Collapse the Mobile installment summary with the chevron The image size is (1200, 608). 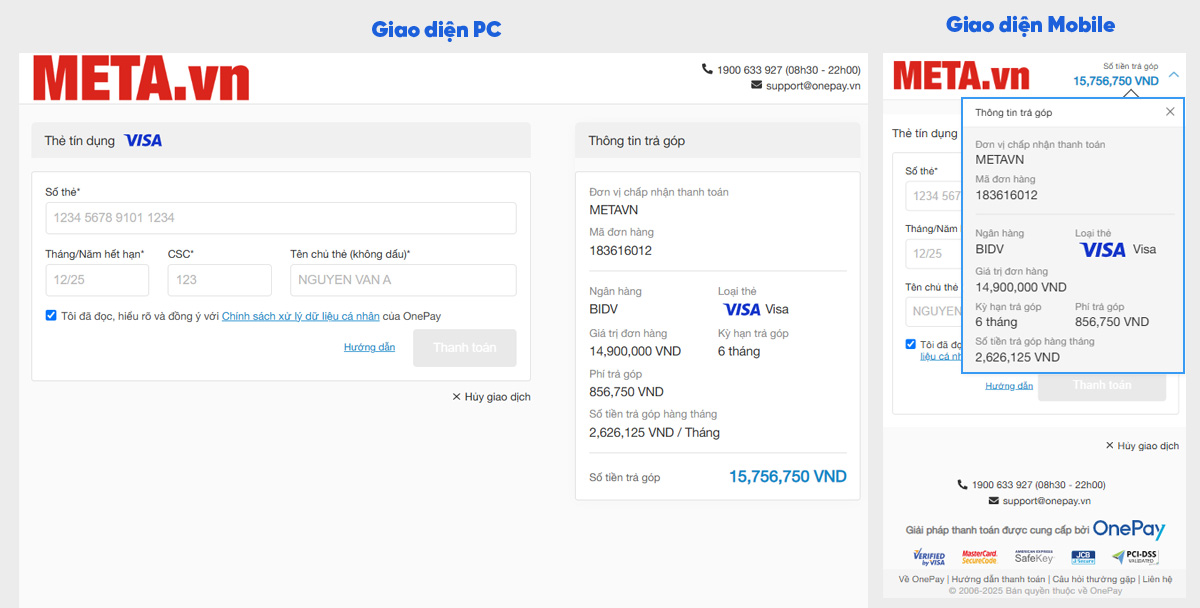1174,74
